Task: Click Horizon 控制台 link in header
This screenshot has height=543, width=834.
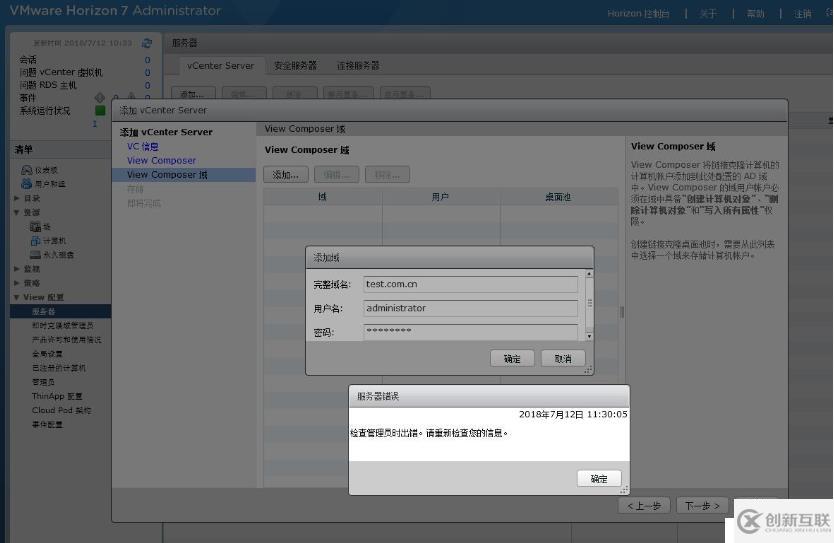Action: click(x=638, y=14)
